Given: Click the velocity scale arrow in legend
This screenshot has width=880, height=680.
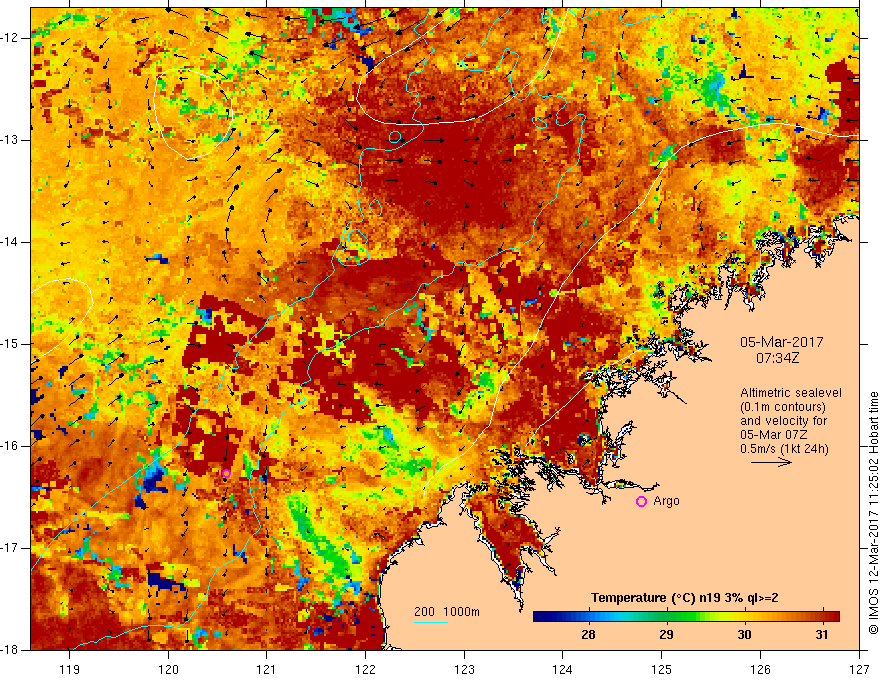Looking at the screenshot, I should click(x=771, y=463).
